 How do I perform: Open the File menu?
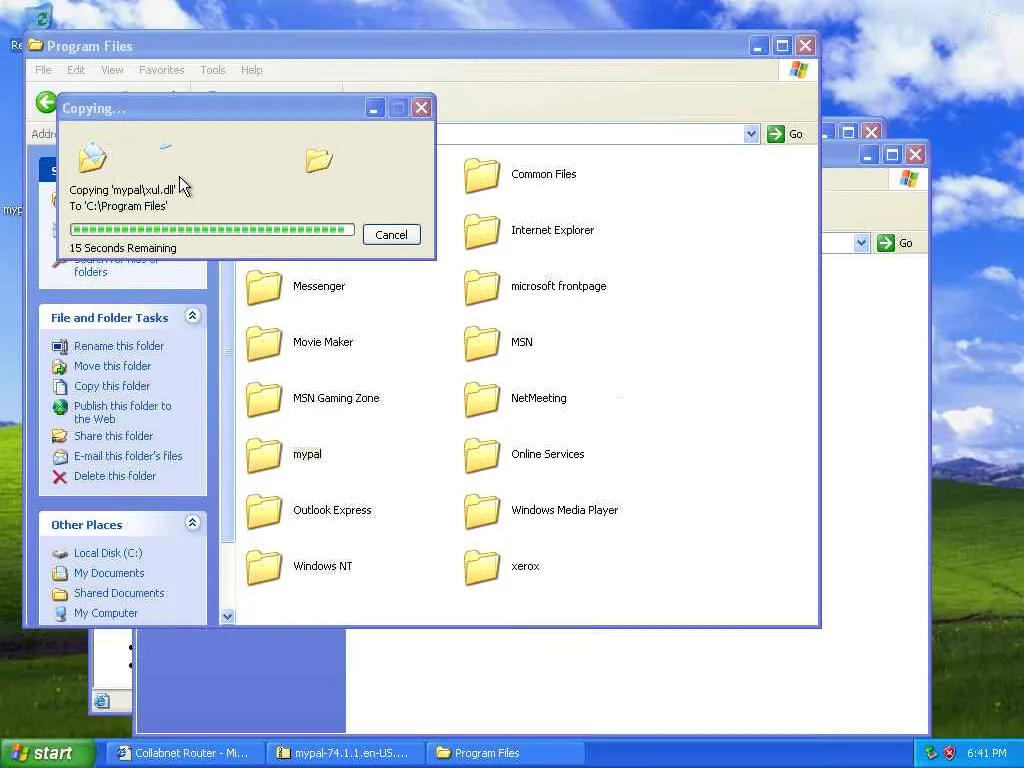tap(43, 70)
